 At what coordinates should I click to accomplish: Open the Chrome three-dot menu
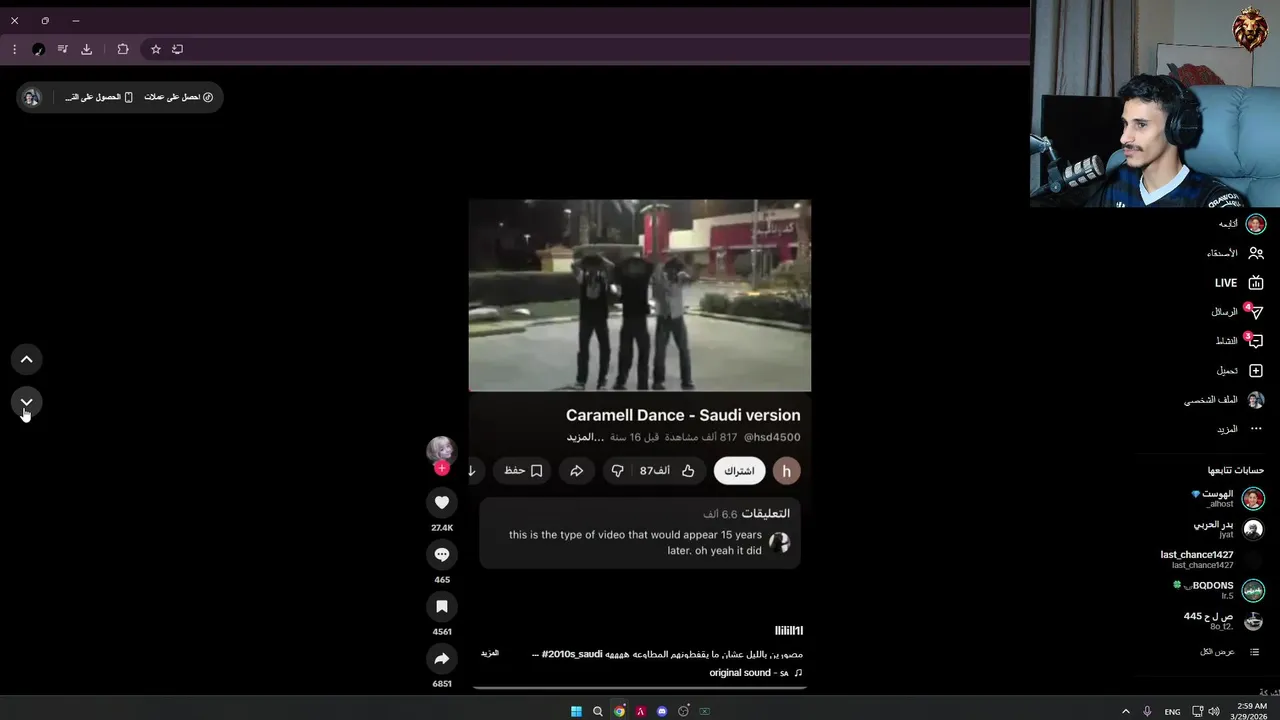(14, 49)
